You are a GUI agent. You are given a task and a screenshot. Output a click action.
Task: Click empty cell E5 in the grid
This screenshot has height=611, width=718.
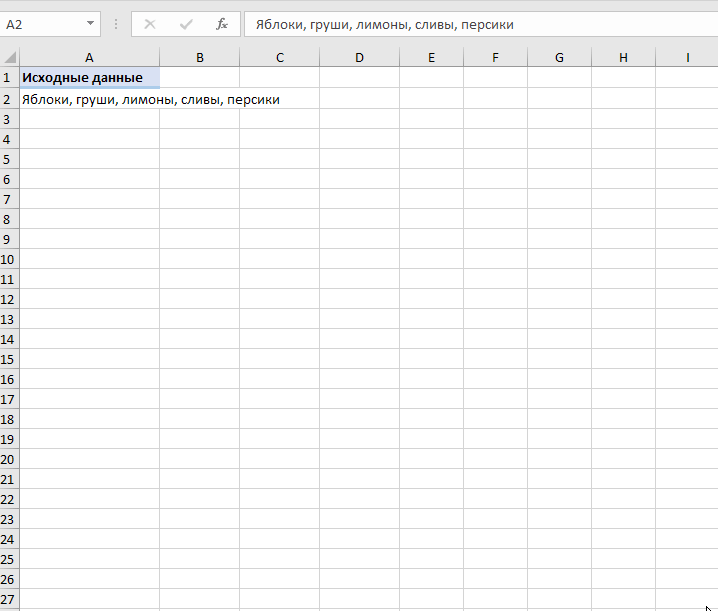pyautogui.click(x=431, y=159)
